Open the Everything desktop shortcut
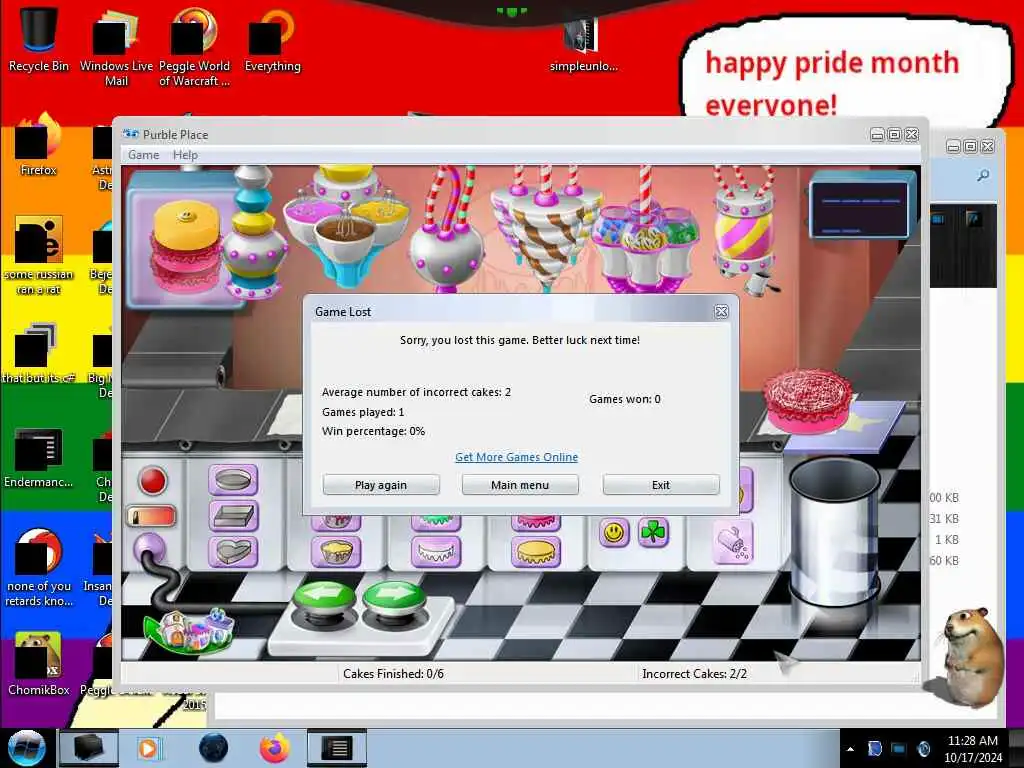The image size is (1024, 768). click(272, 39)
